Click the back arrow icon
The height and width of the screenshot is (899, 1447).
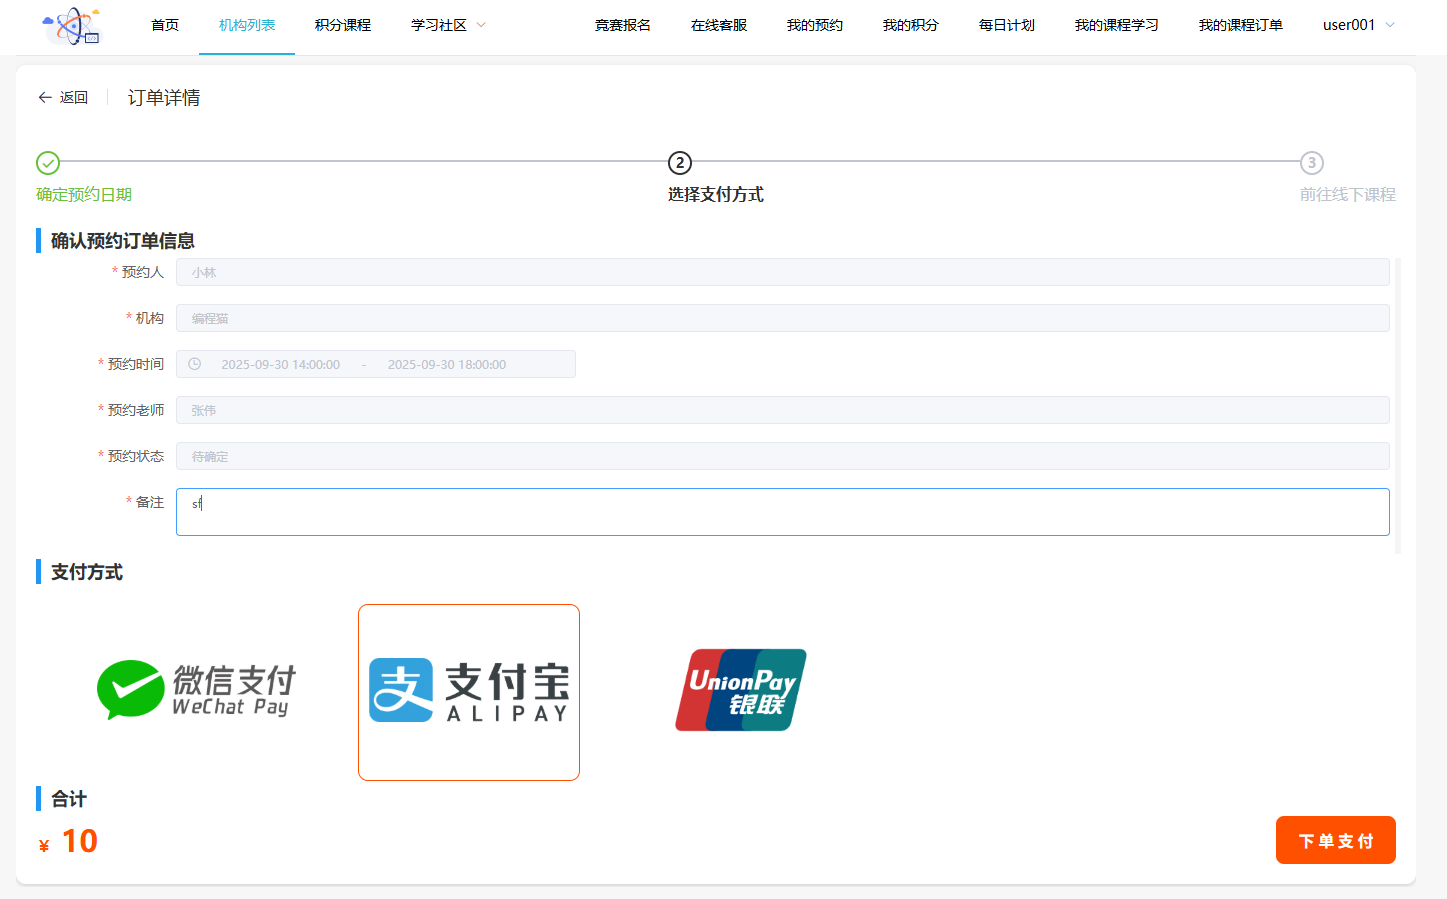45,97
